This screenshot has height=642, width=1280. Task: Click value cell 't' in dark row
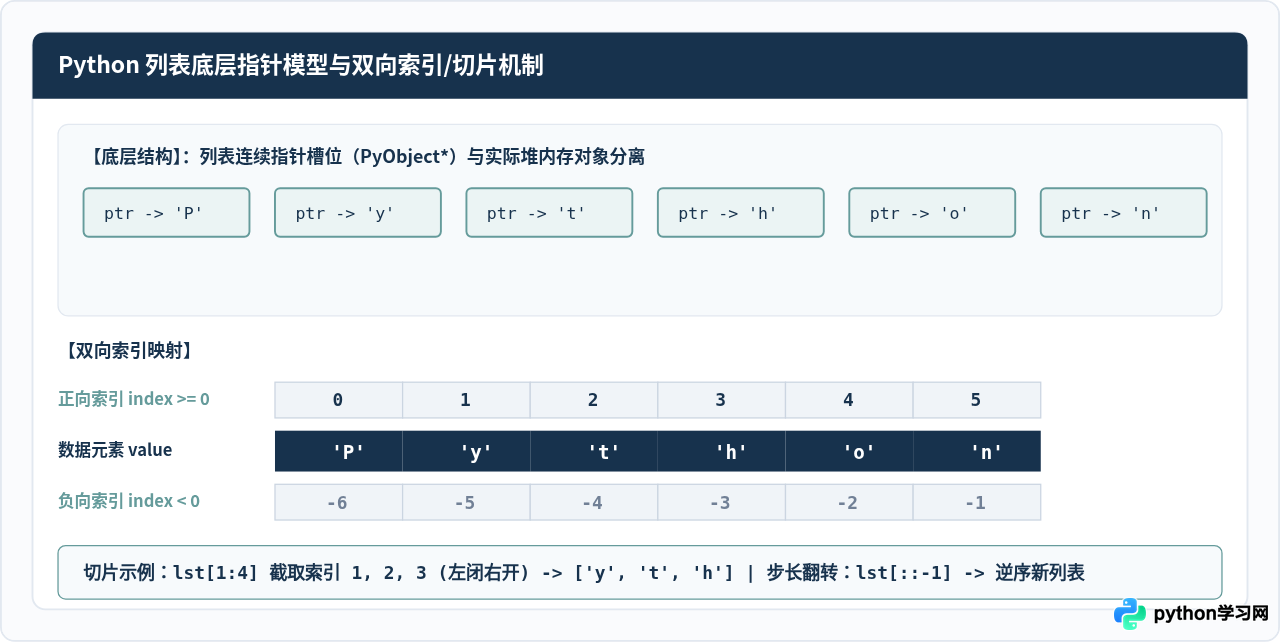[594, 451]
